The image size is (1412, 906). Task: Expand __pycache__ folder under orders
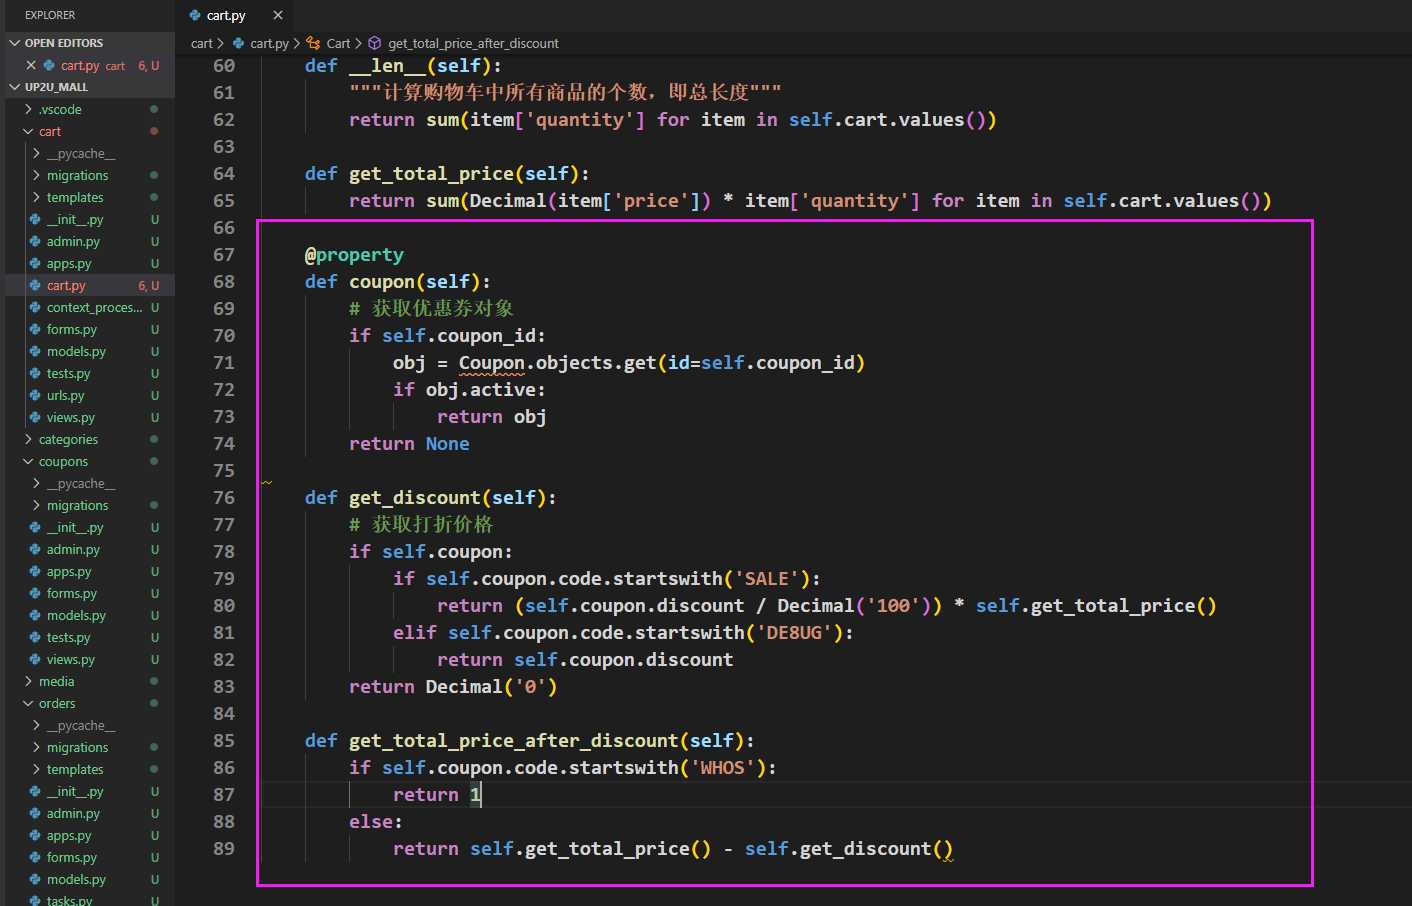click(x=37, y=725)
